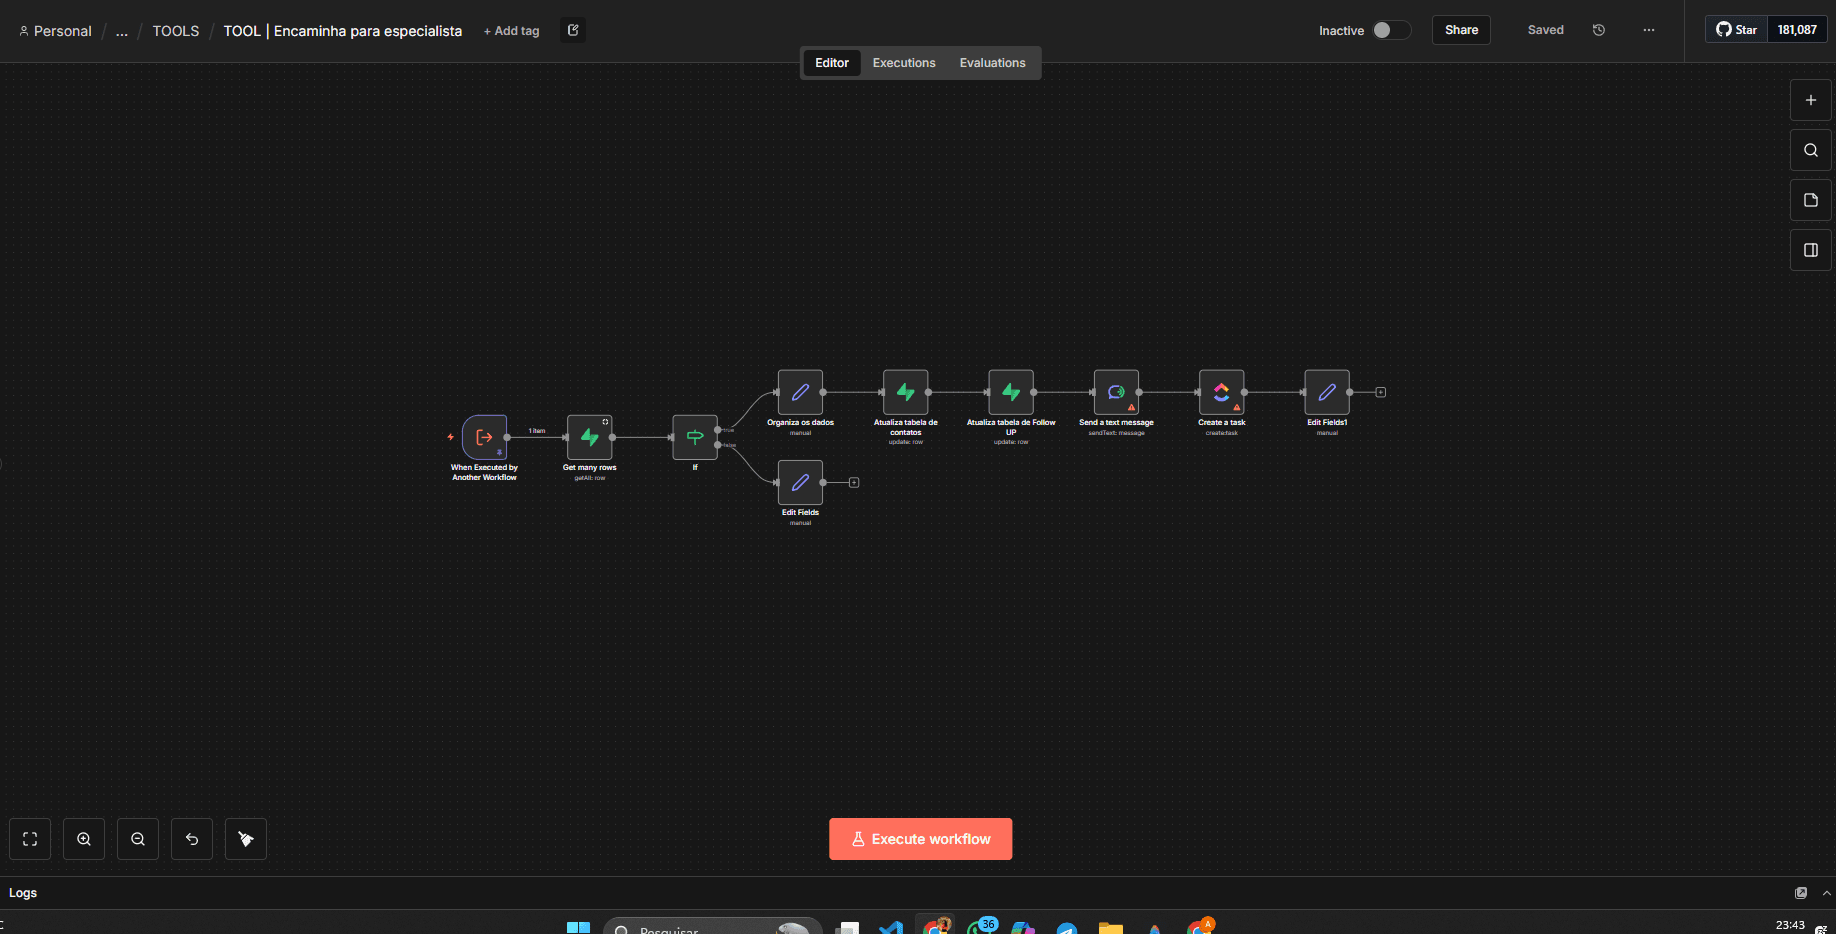Unpin data on the trigger node

(499, 452)
